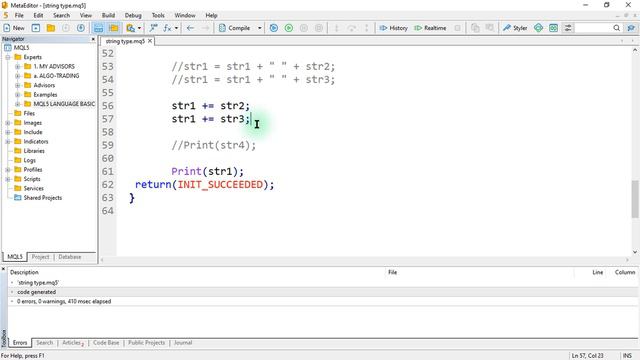Open the View menu

click(x=86, y=15)
